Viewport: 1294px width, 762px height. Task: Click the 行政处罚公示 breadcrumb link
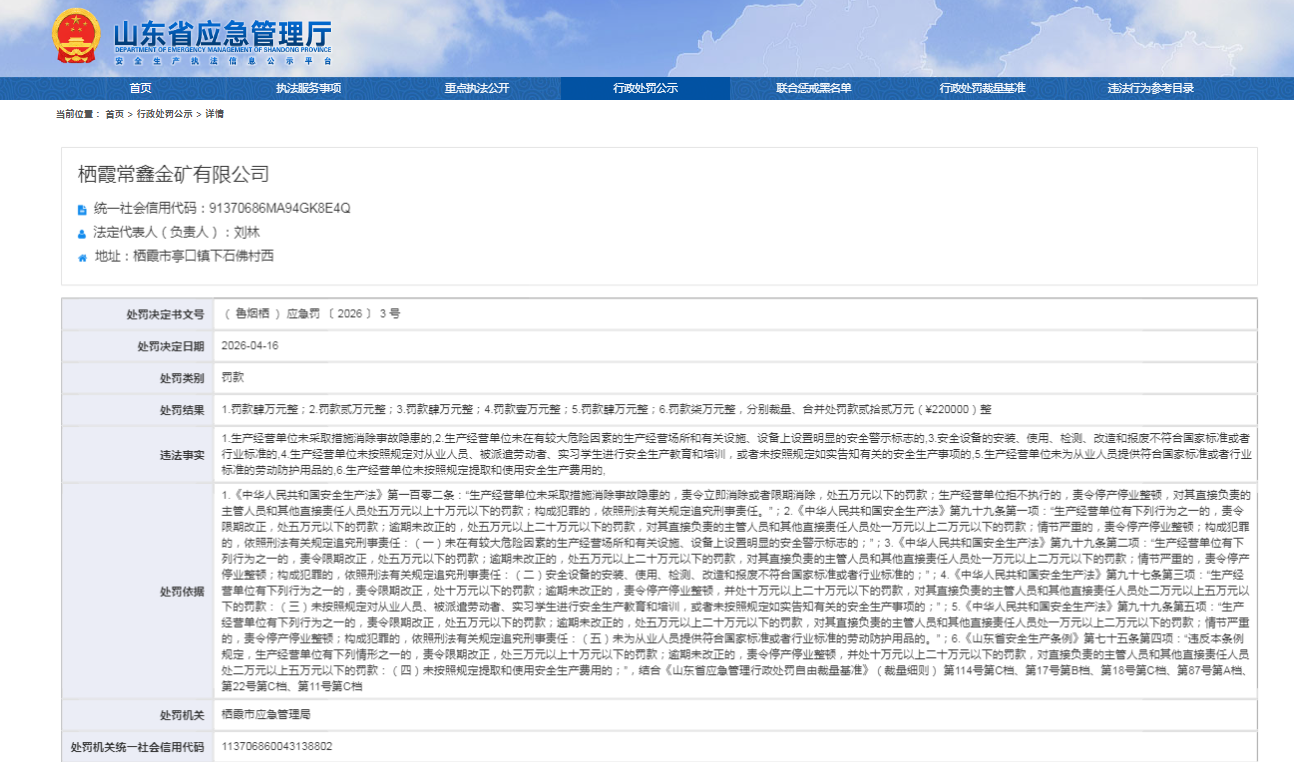coord(164,114)
